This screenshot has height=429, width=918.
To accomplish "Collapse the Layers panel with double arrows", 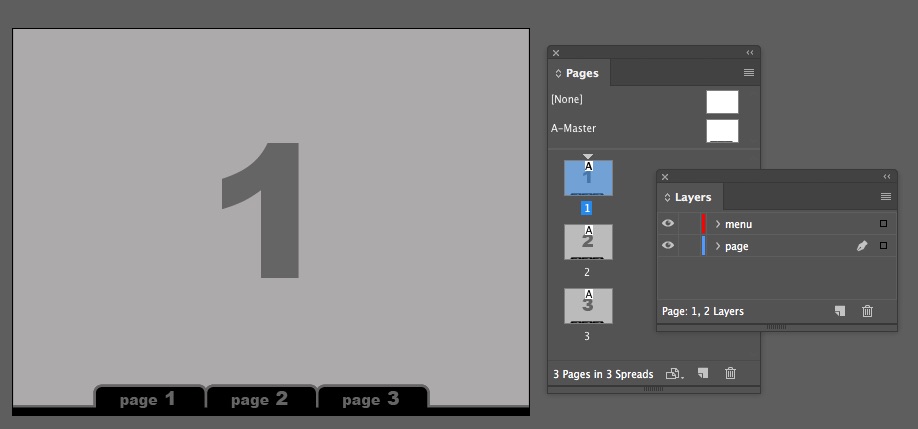I will (x=886, y=177).
